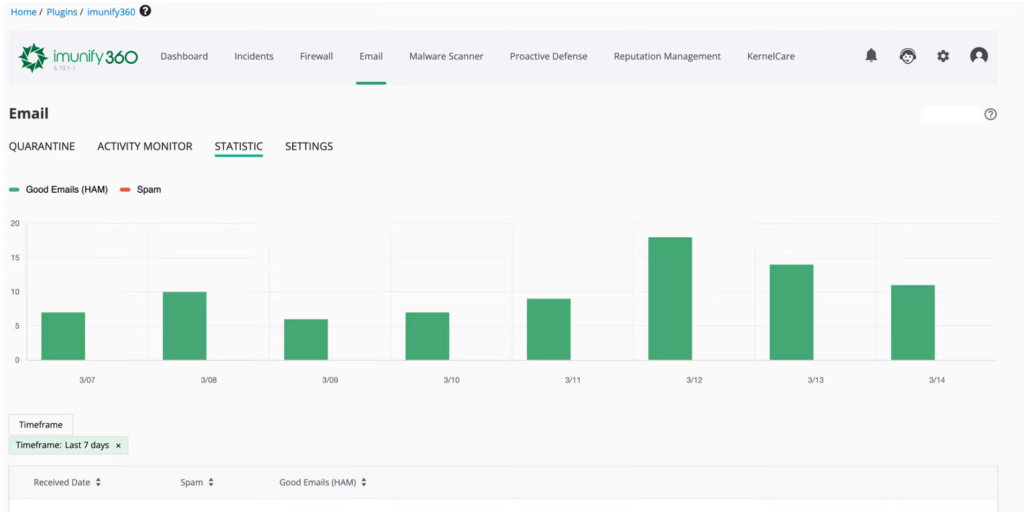Go to Plugins breadcrumb link
The width and height of the screenshot is (1024, 512).
click(62, 12)
